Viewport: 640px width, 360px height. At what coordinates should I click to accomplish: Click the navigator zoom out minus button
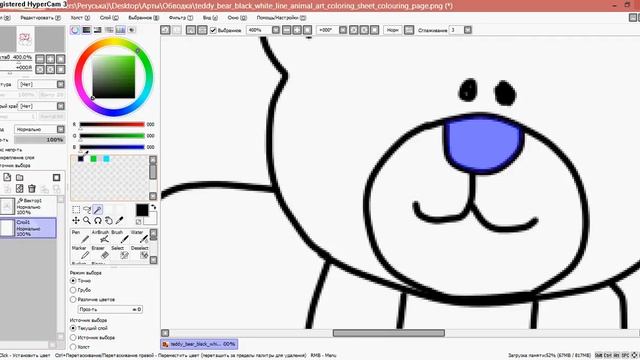40,59
